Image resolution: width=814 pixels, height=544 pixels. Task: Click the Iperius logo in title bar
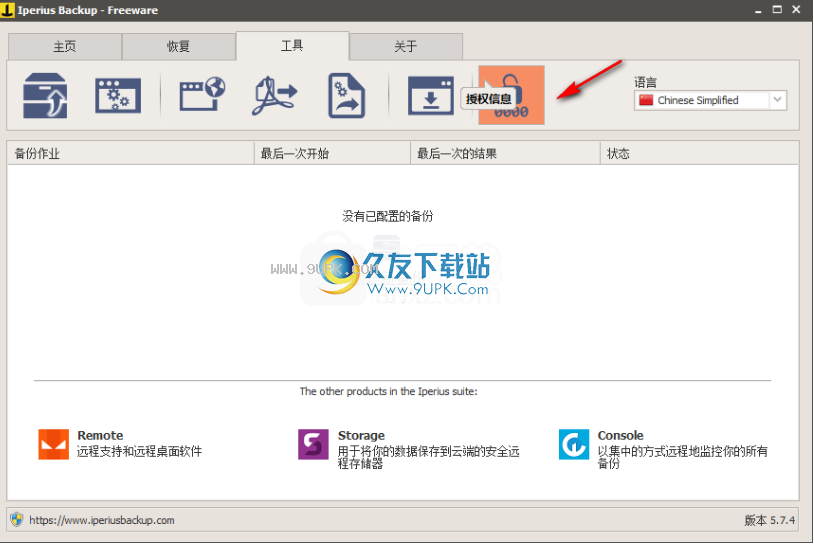click(x=7, y=10)
